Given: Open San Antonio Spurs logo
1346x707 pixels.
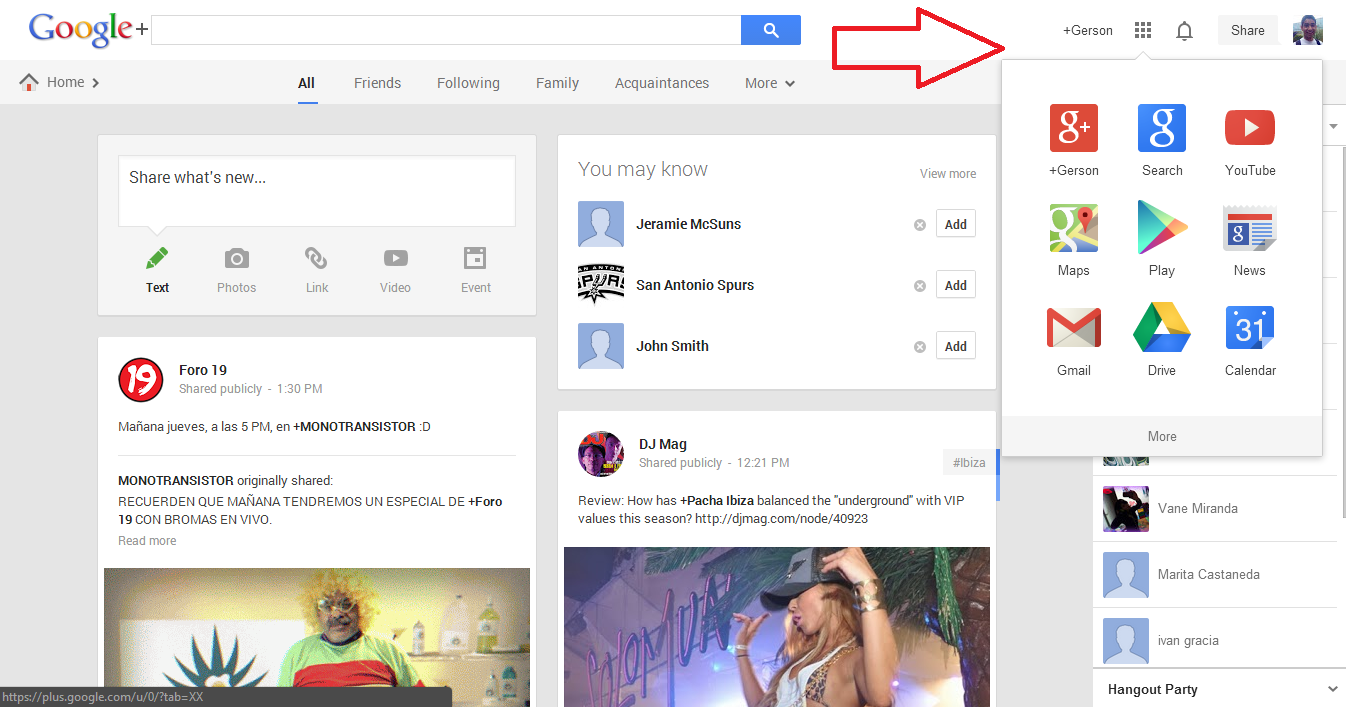Looking at the screenshot, I should 601,285.
